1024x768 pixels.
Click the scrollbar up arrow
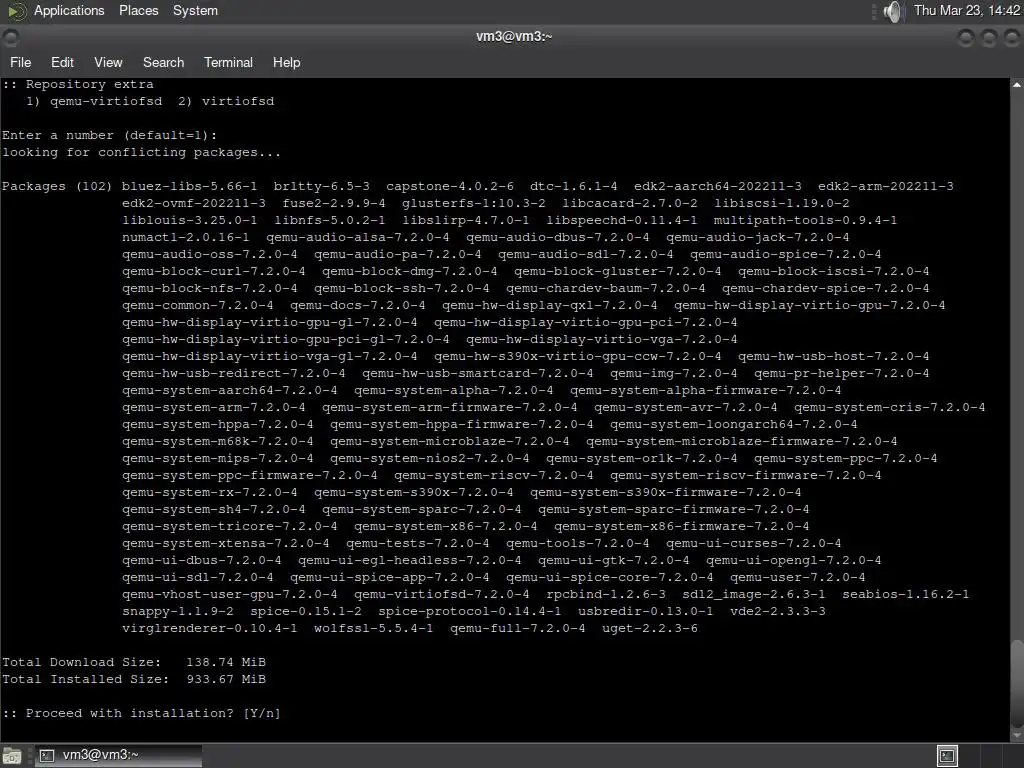point(1017,85)
